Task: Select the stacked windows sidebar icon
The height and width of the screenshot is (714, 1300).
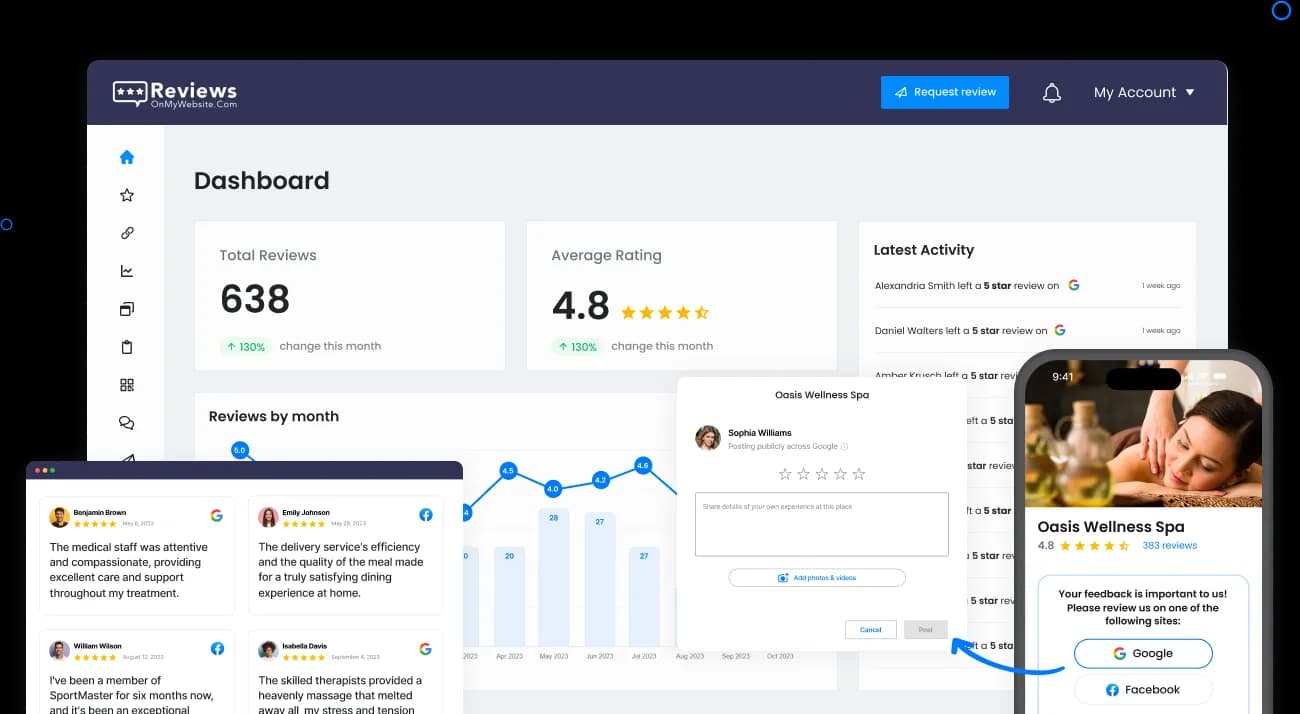Action: (127, 309)
